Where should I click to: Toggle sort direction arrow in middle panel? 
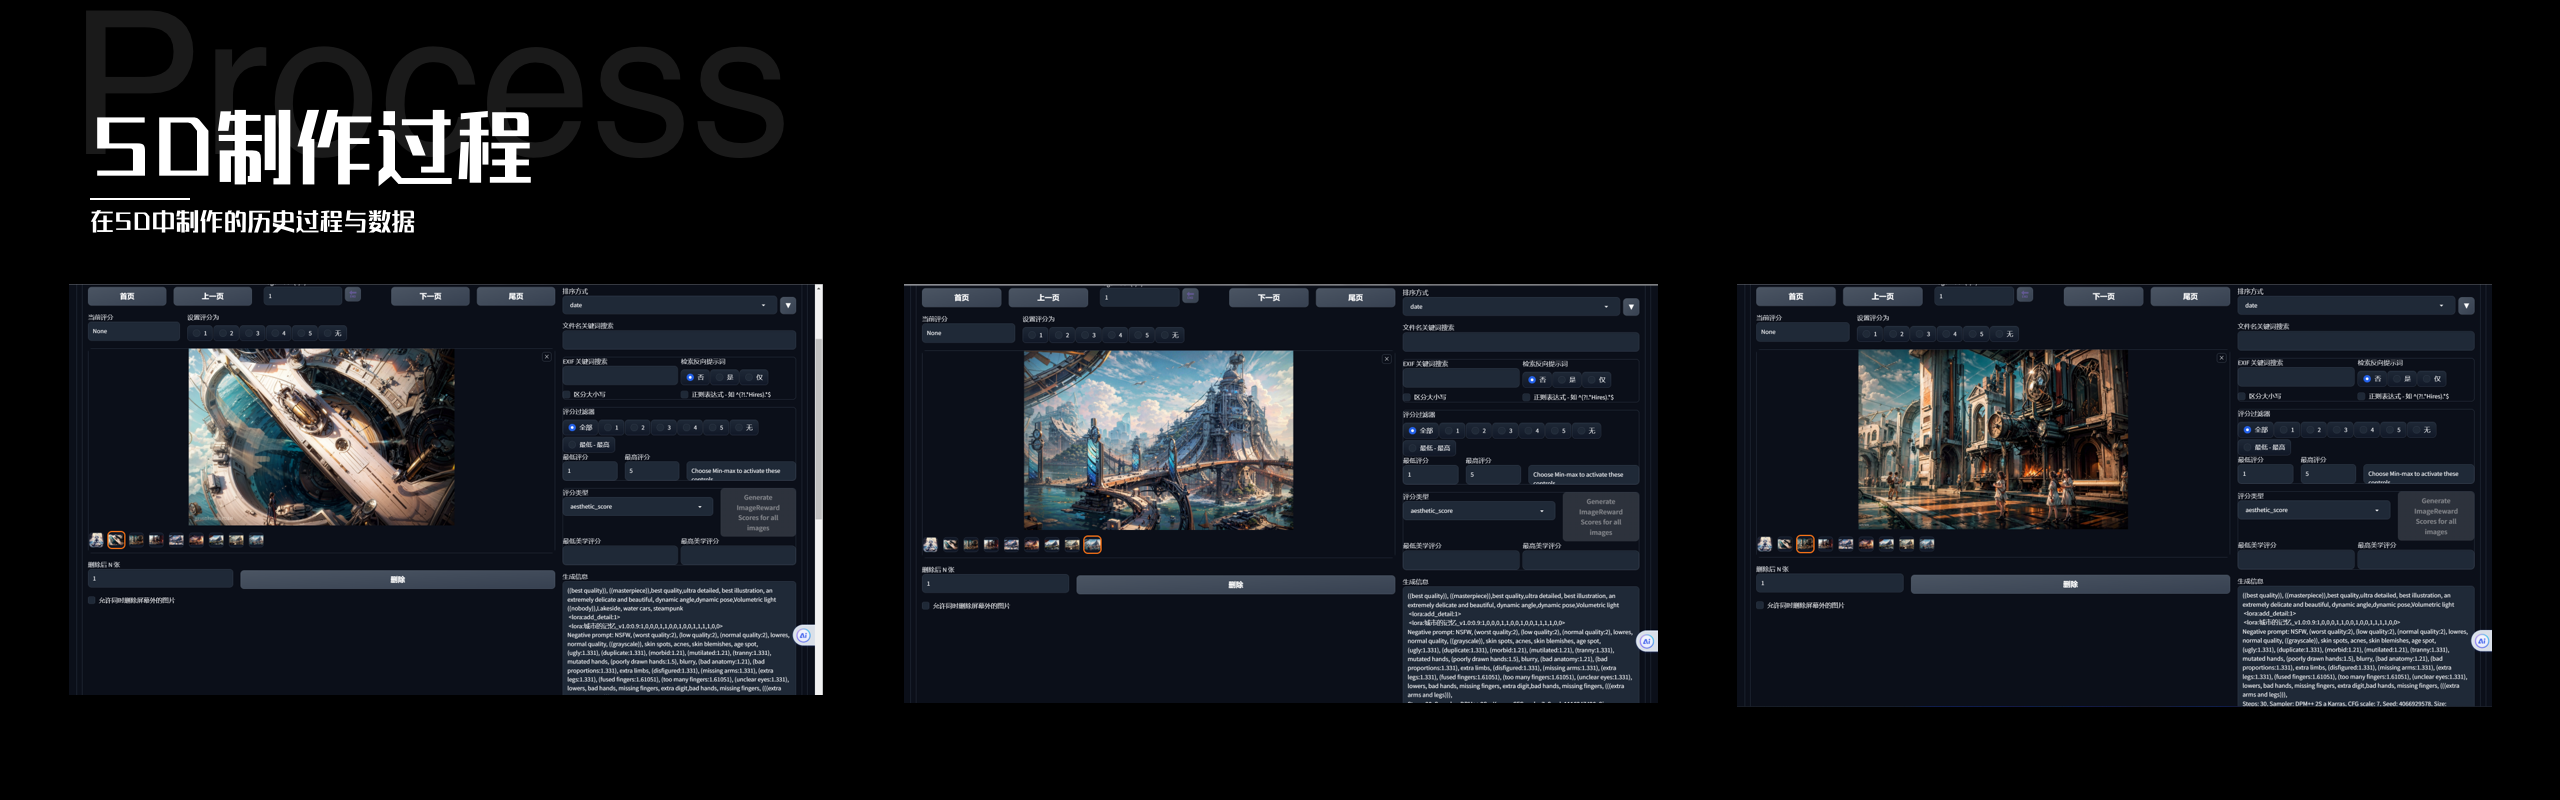pyautogui.click(x=1631, y=307)
